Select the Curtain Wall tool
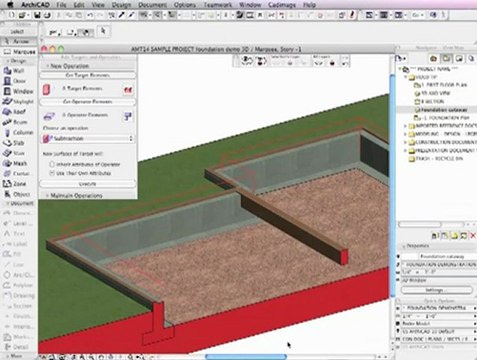 click(17, 173)
